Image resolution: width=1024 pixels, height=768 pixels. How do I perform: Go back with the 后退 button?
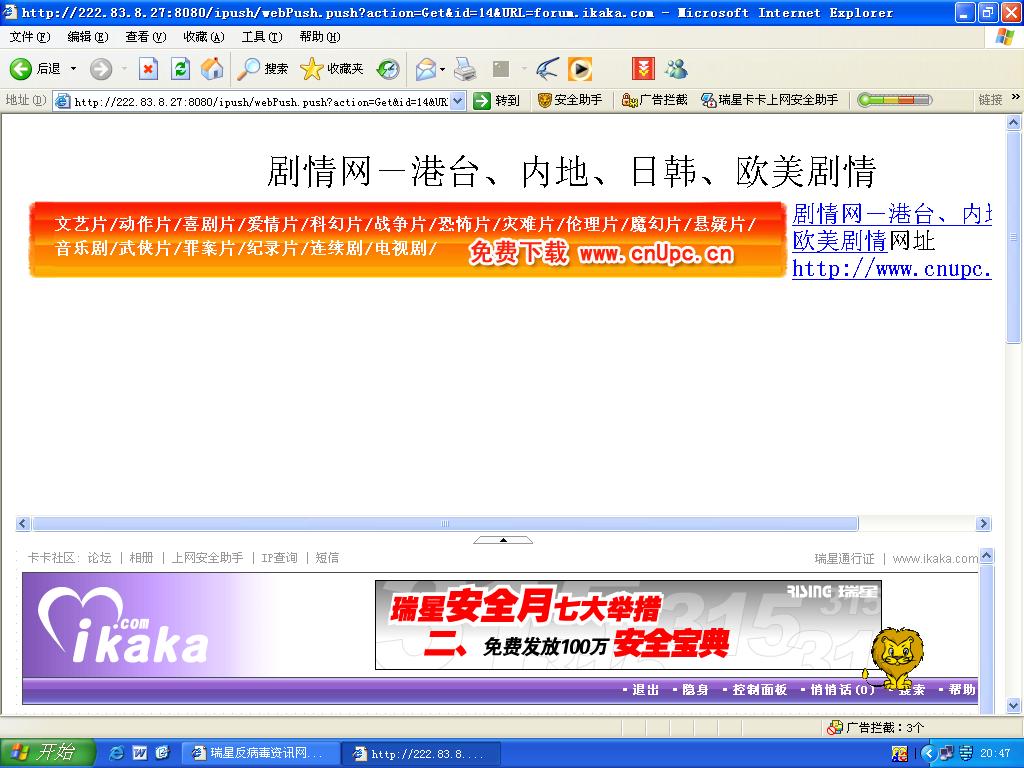pos(35,69)
